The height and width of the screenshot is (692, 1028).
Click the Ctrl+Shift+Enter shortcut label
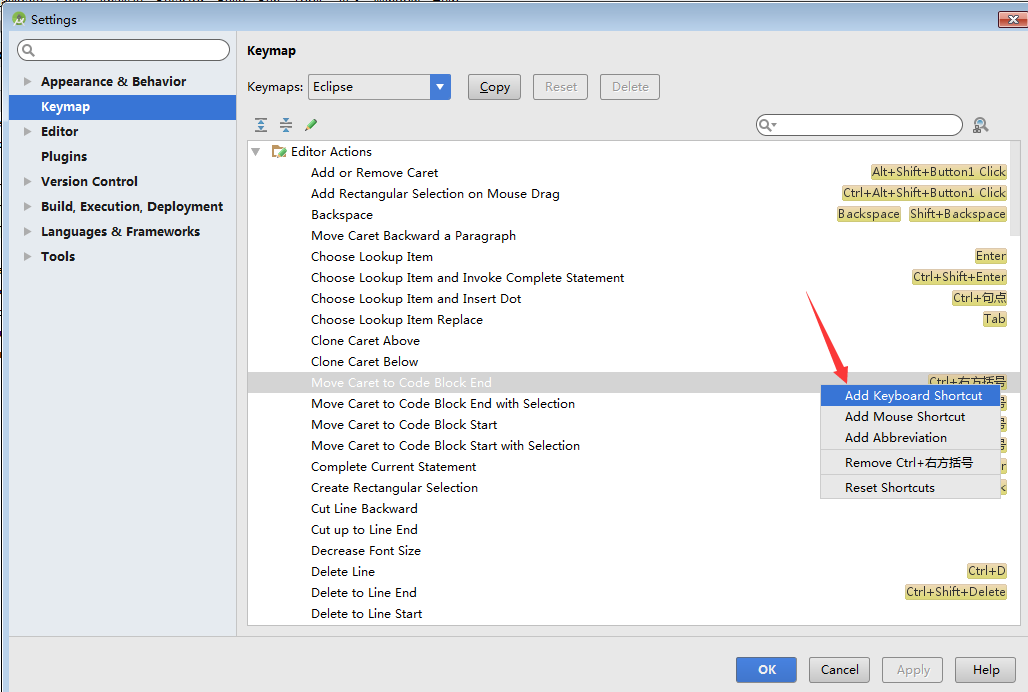[x=959, y=277]
